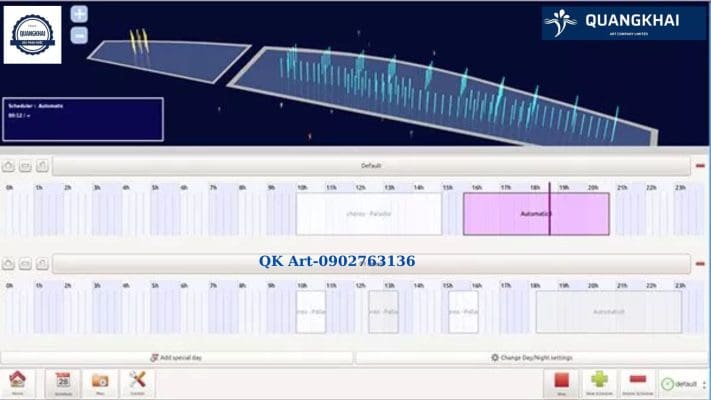Remove the second schedule with red minus
Image resolution: width=711 pixels, height=400 pixels.
pos(700,263)
